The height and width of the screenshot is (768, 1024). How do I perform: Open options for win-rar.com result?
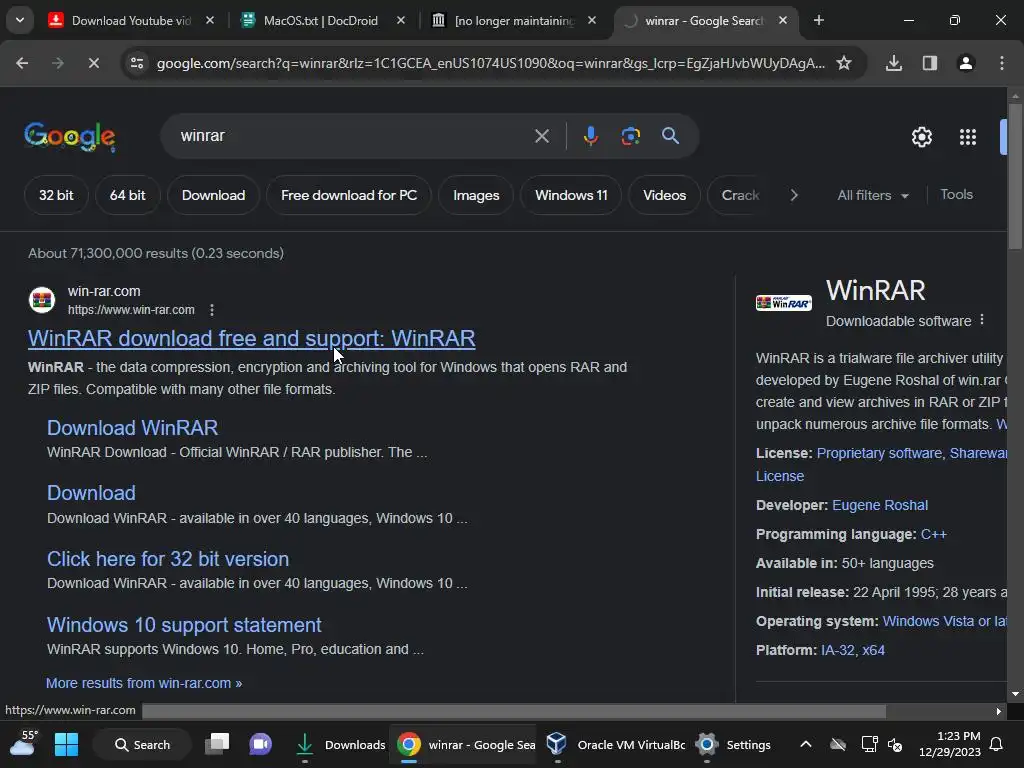(212, 310)
